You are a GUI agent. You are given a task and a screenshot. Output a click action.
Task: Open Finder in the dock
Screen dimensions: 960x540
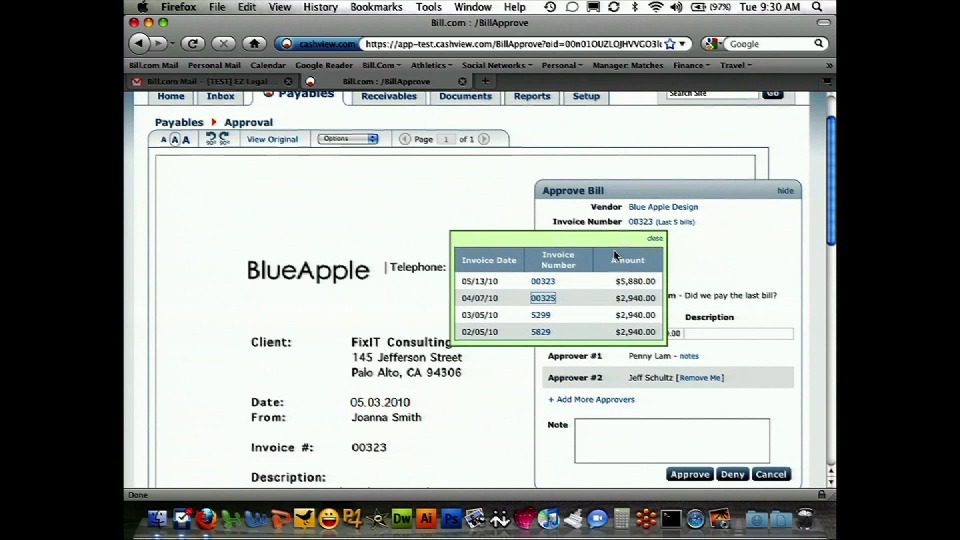point(157,519)
